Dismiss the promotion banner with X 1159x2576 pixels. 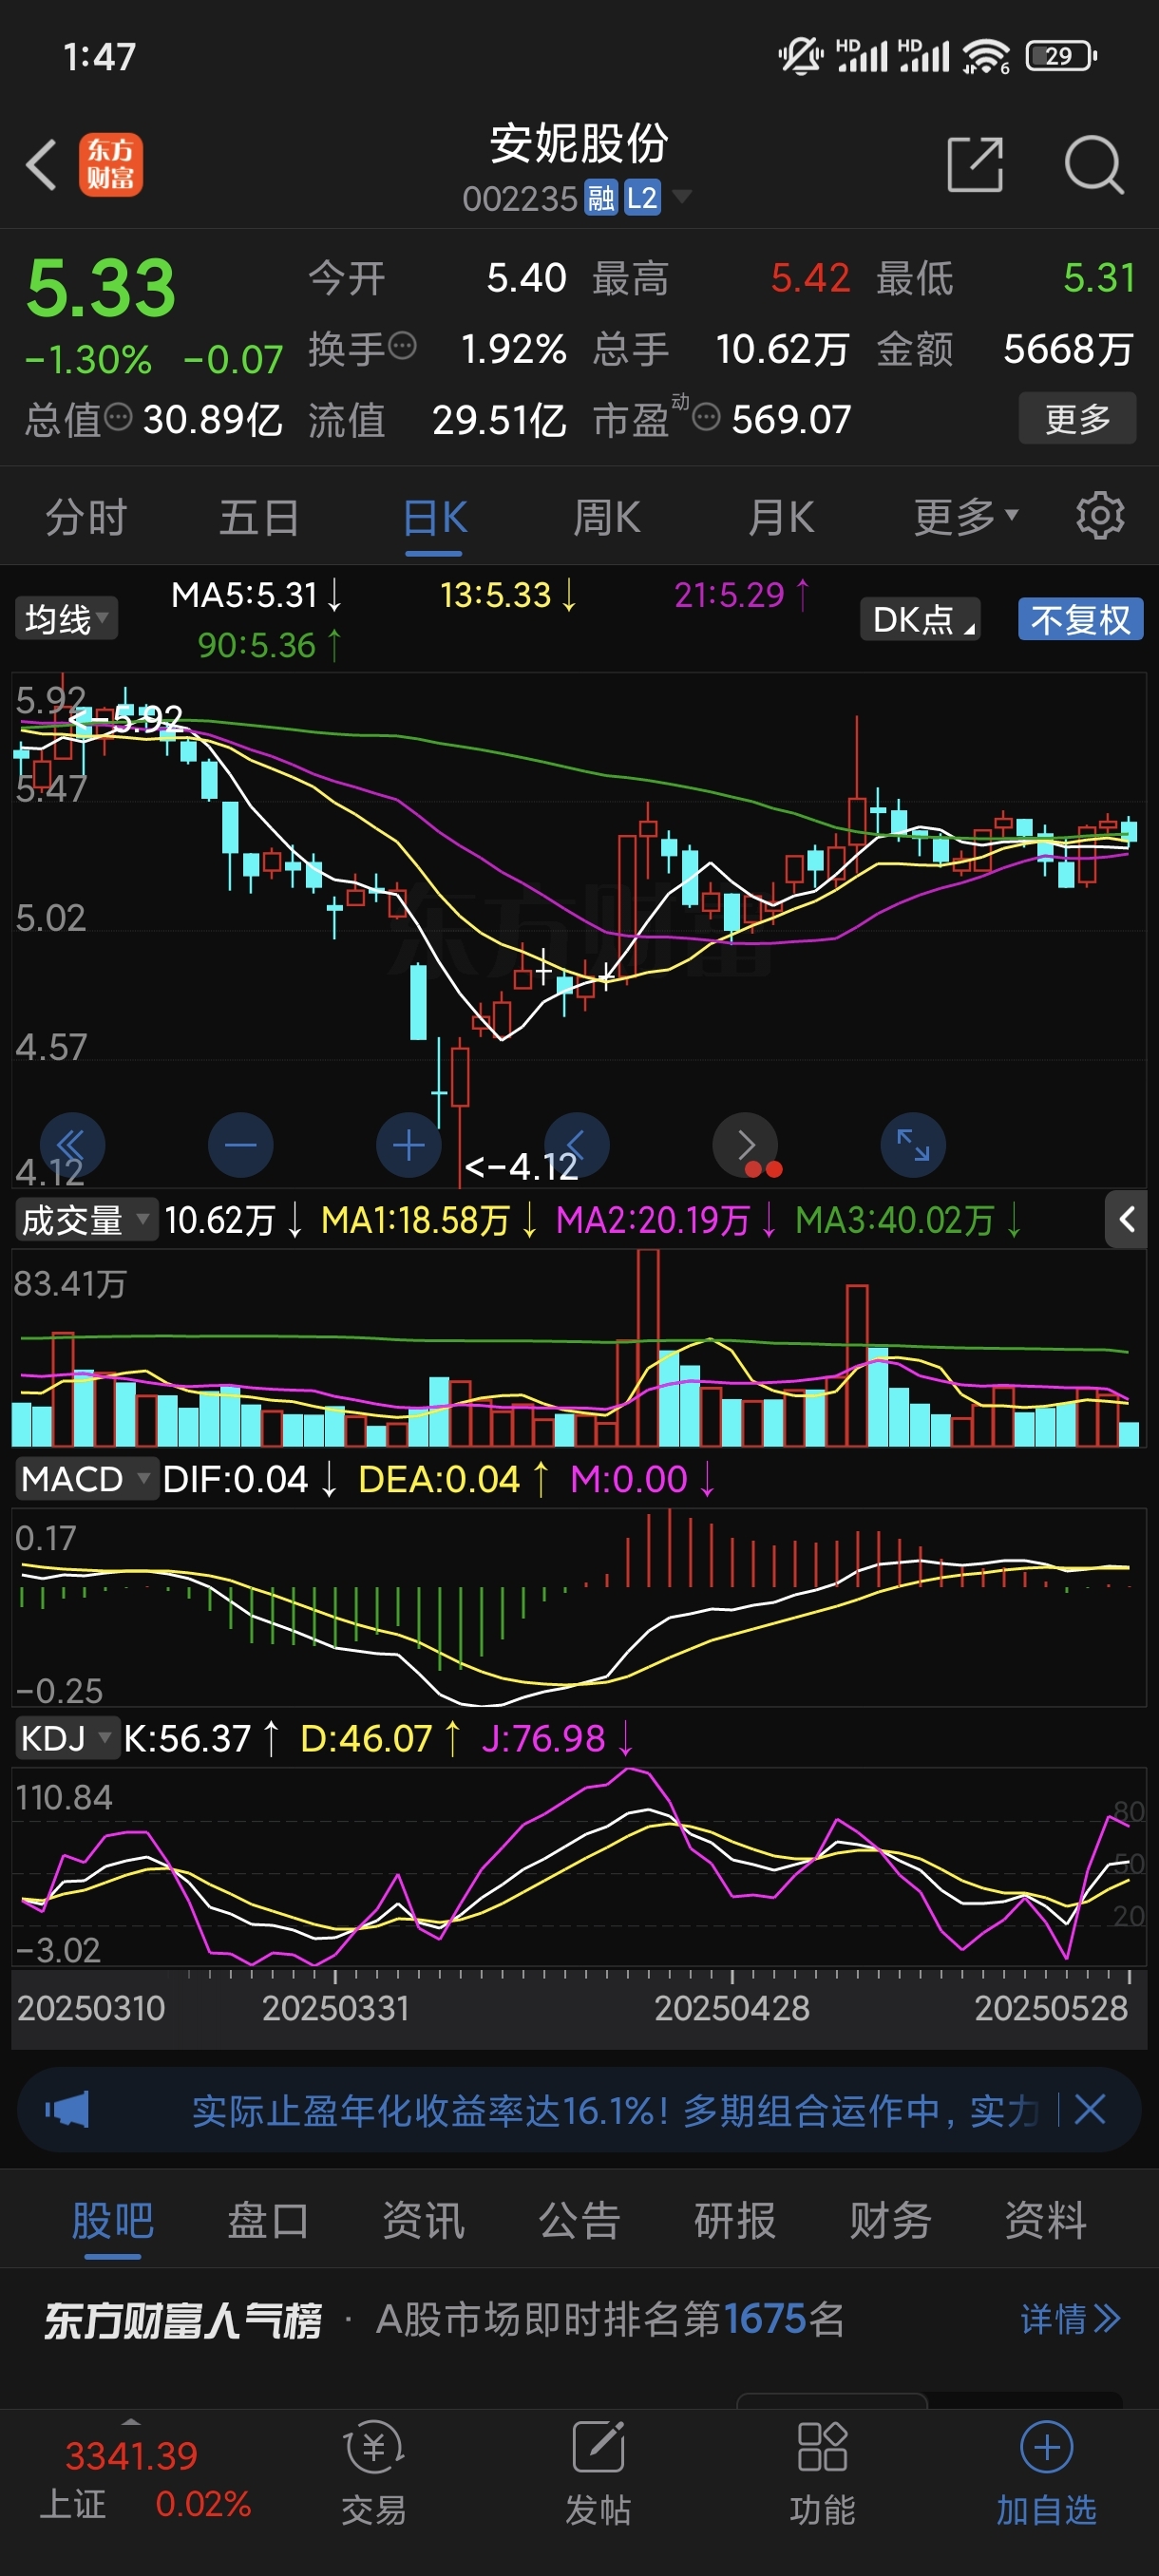tap(1089, 2110)
